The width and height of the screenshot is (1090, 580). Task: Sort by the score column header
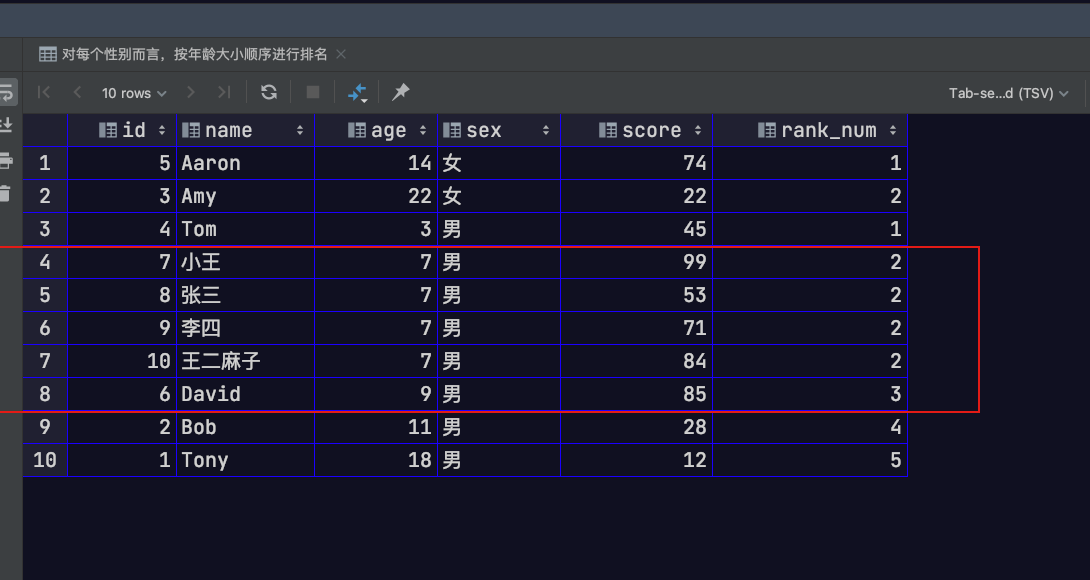click(637, 130)
